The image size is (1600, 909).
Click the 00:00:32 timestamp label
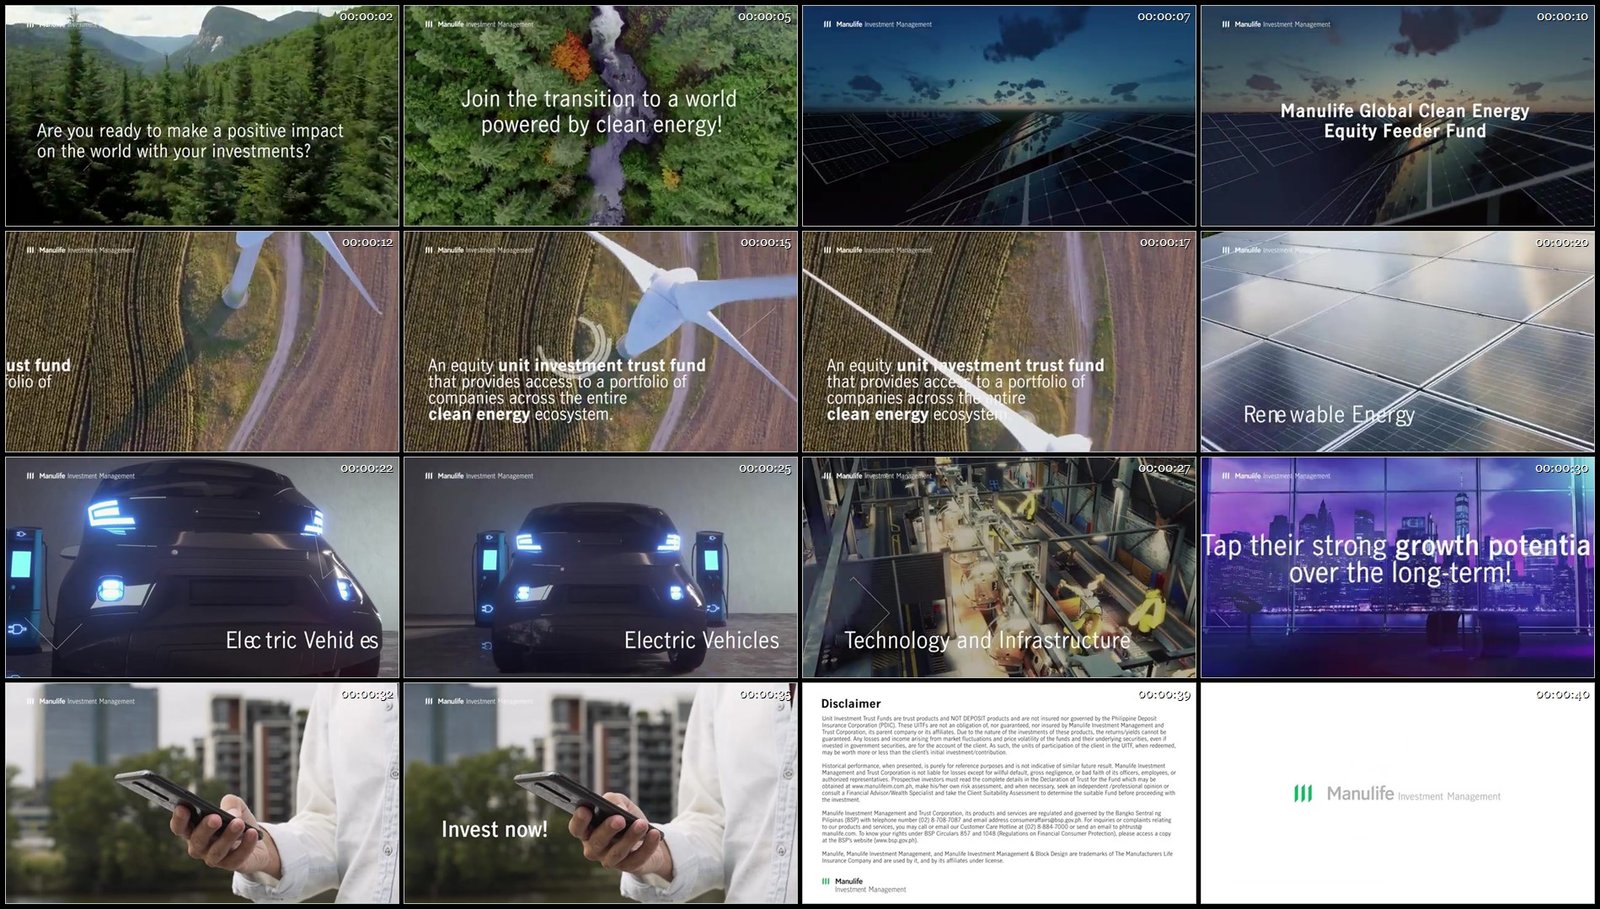(x=367, y=694)
